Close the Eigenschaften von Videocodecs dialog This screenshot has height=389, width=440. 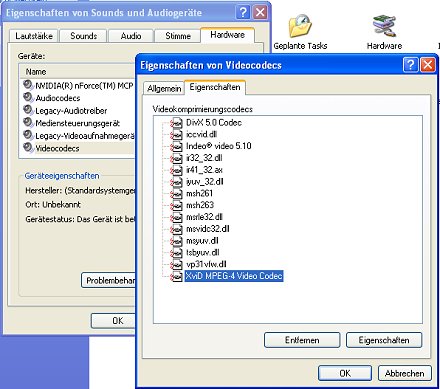click(428, 64)
